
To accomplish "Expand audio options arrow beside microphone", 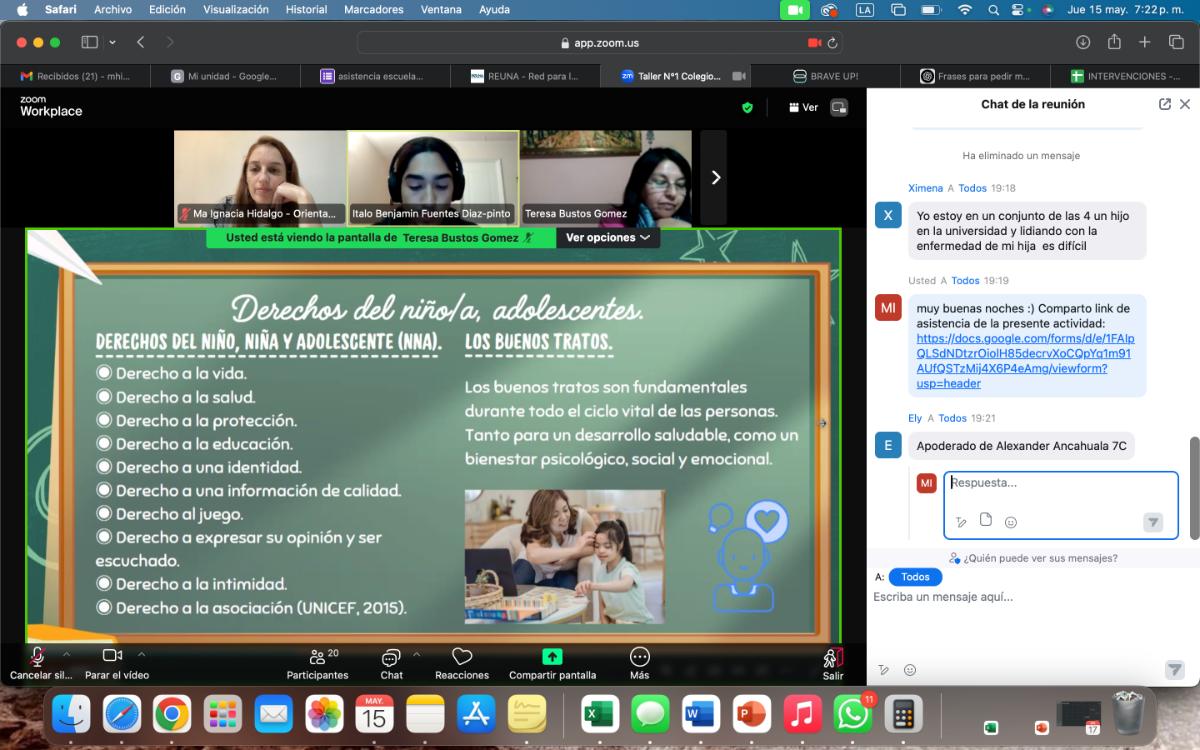I will coord(67,652).
